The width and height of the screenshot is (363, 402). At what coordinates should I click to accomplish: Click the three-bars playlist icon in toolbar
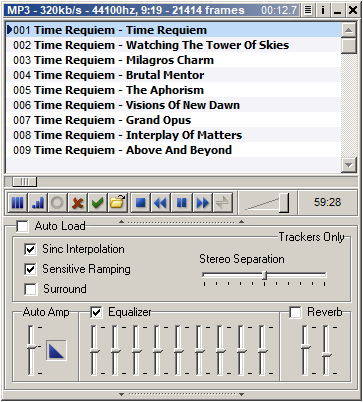(18, 203)
